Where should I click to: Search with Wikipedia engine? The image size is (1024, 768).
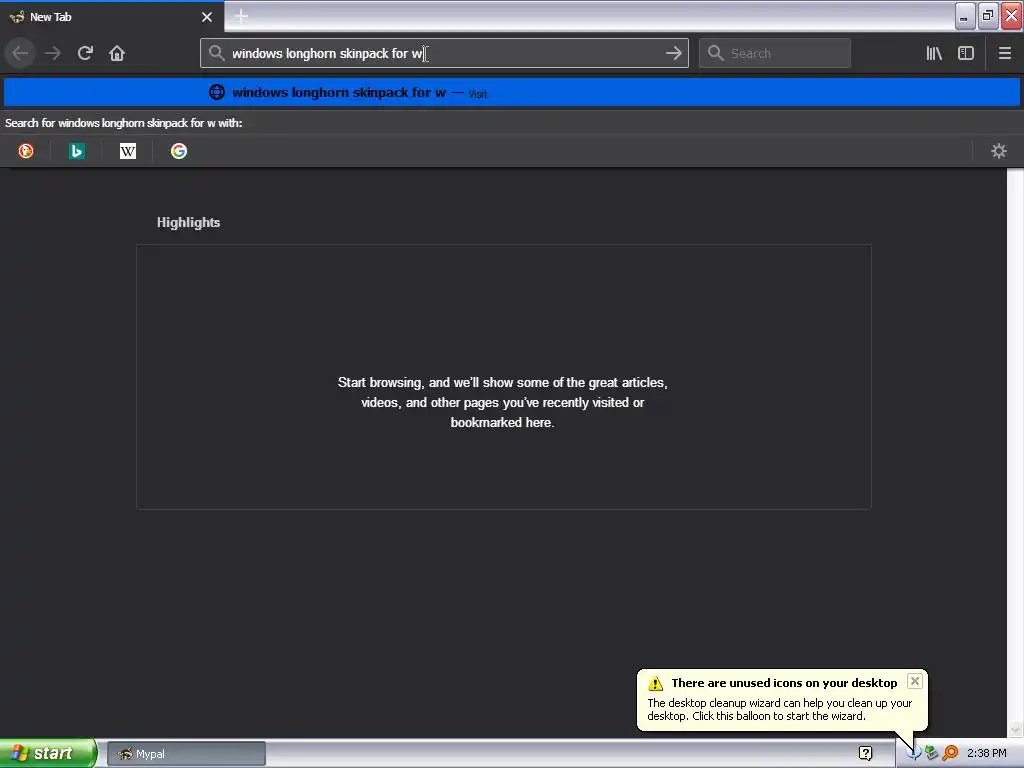coord(128,152)
